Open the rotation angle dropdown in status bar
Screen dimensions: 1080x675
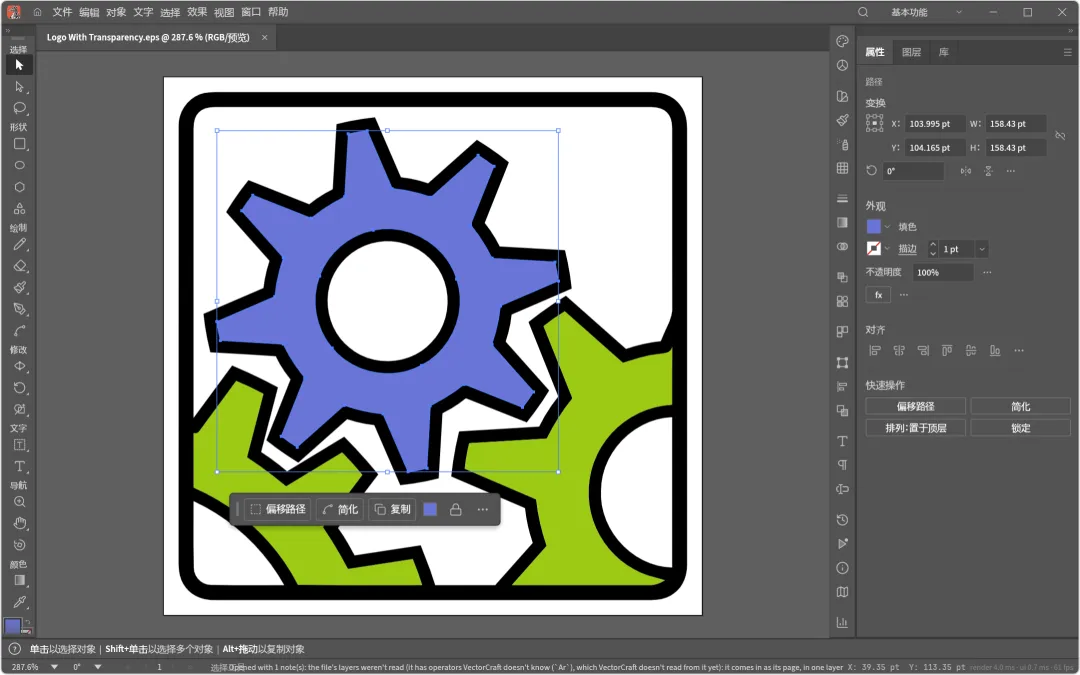coord(98,667)
